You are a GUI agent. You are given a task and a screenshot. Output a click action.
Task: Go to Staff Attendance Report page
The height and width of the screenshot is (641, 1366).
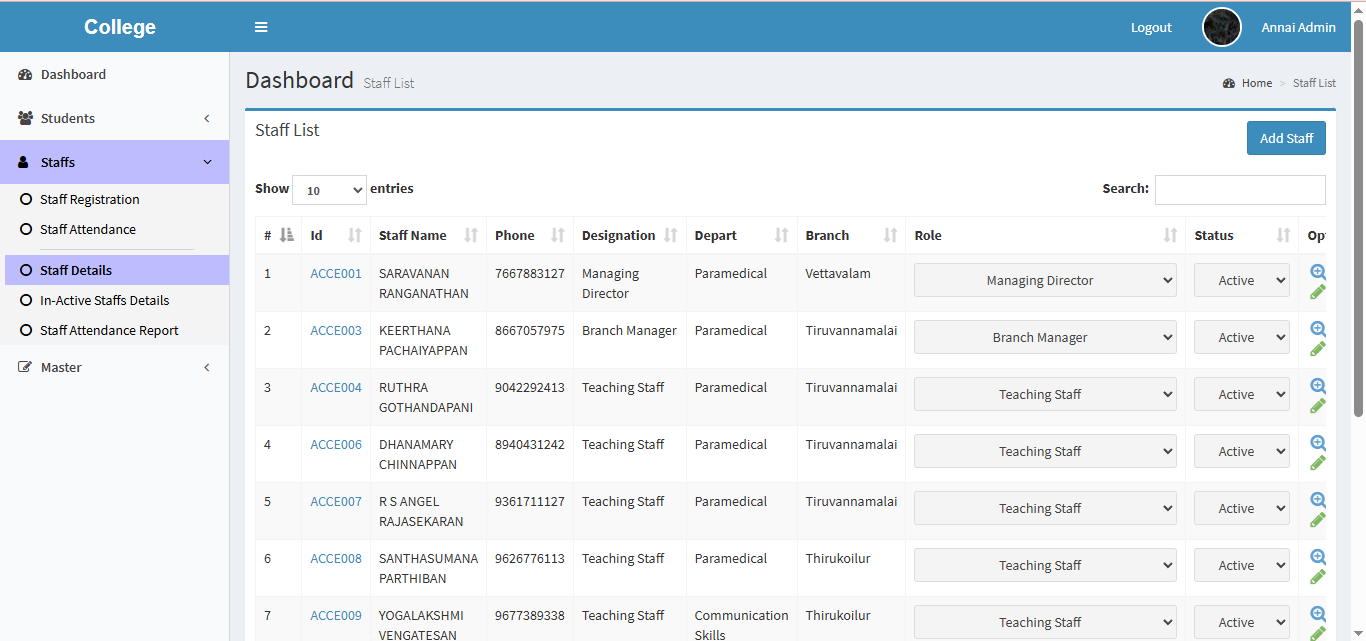click(x=109, y=331)
